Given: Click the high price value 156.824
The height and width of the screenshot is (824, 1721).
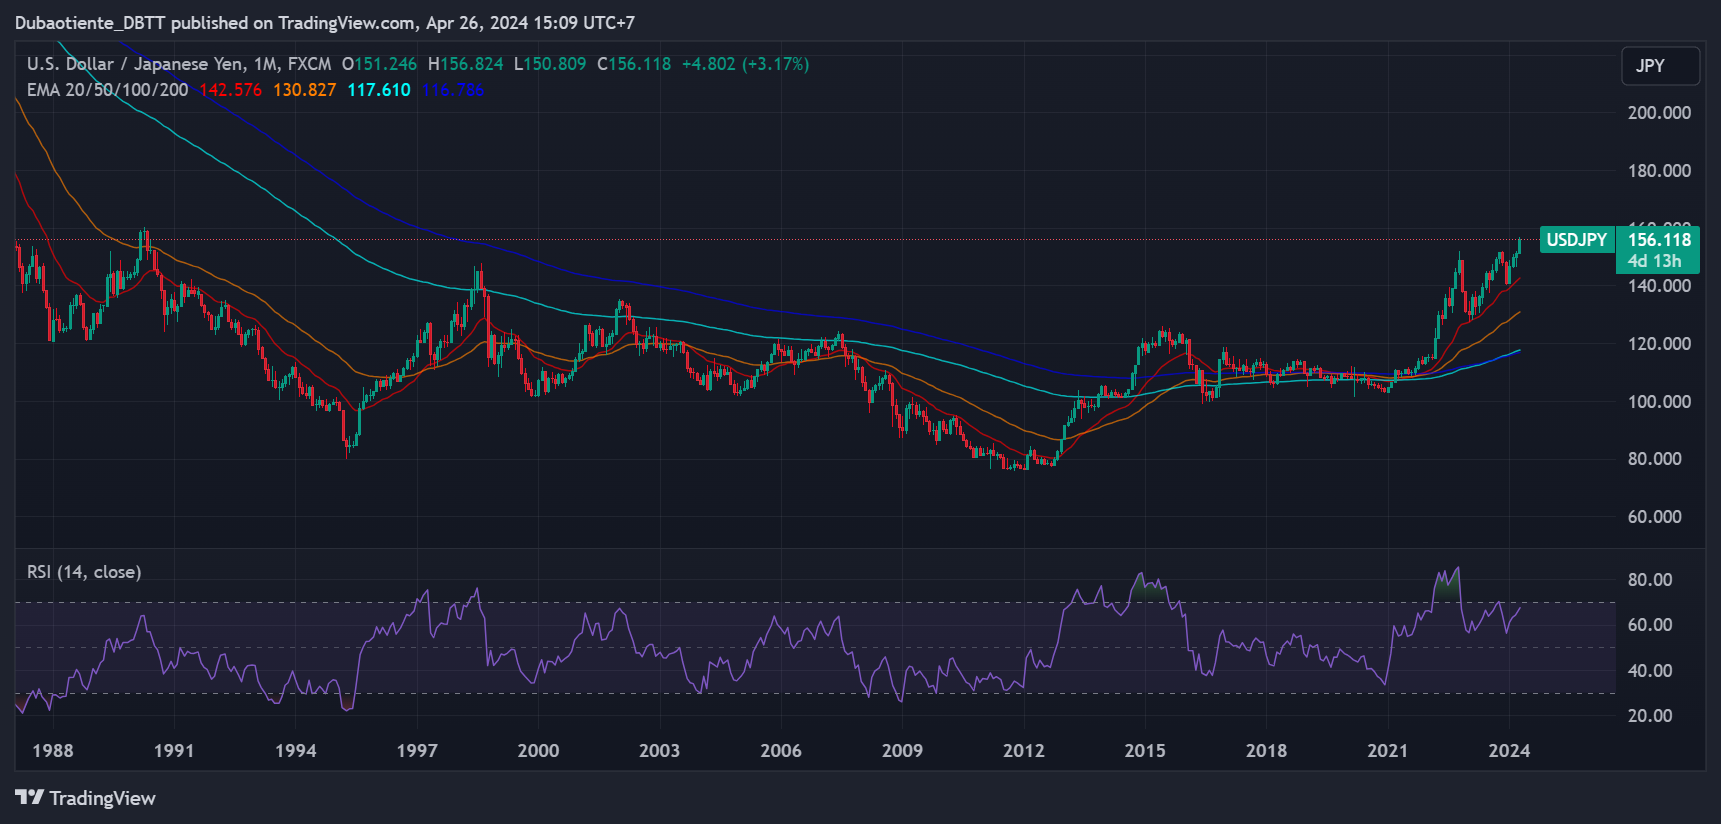Looking at the screenshot, I should [x=472, y=64].
